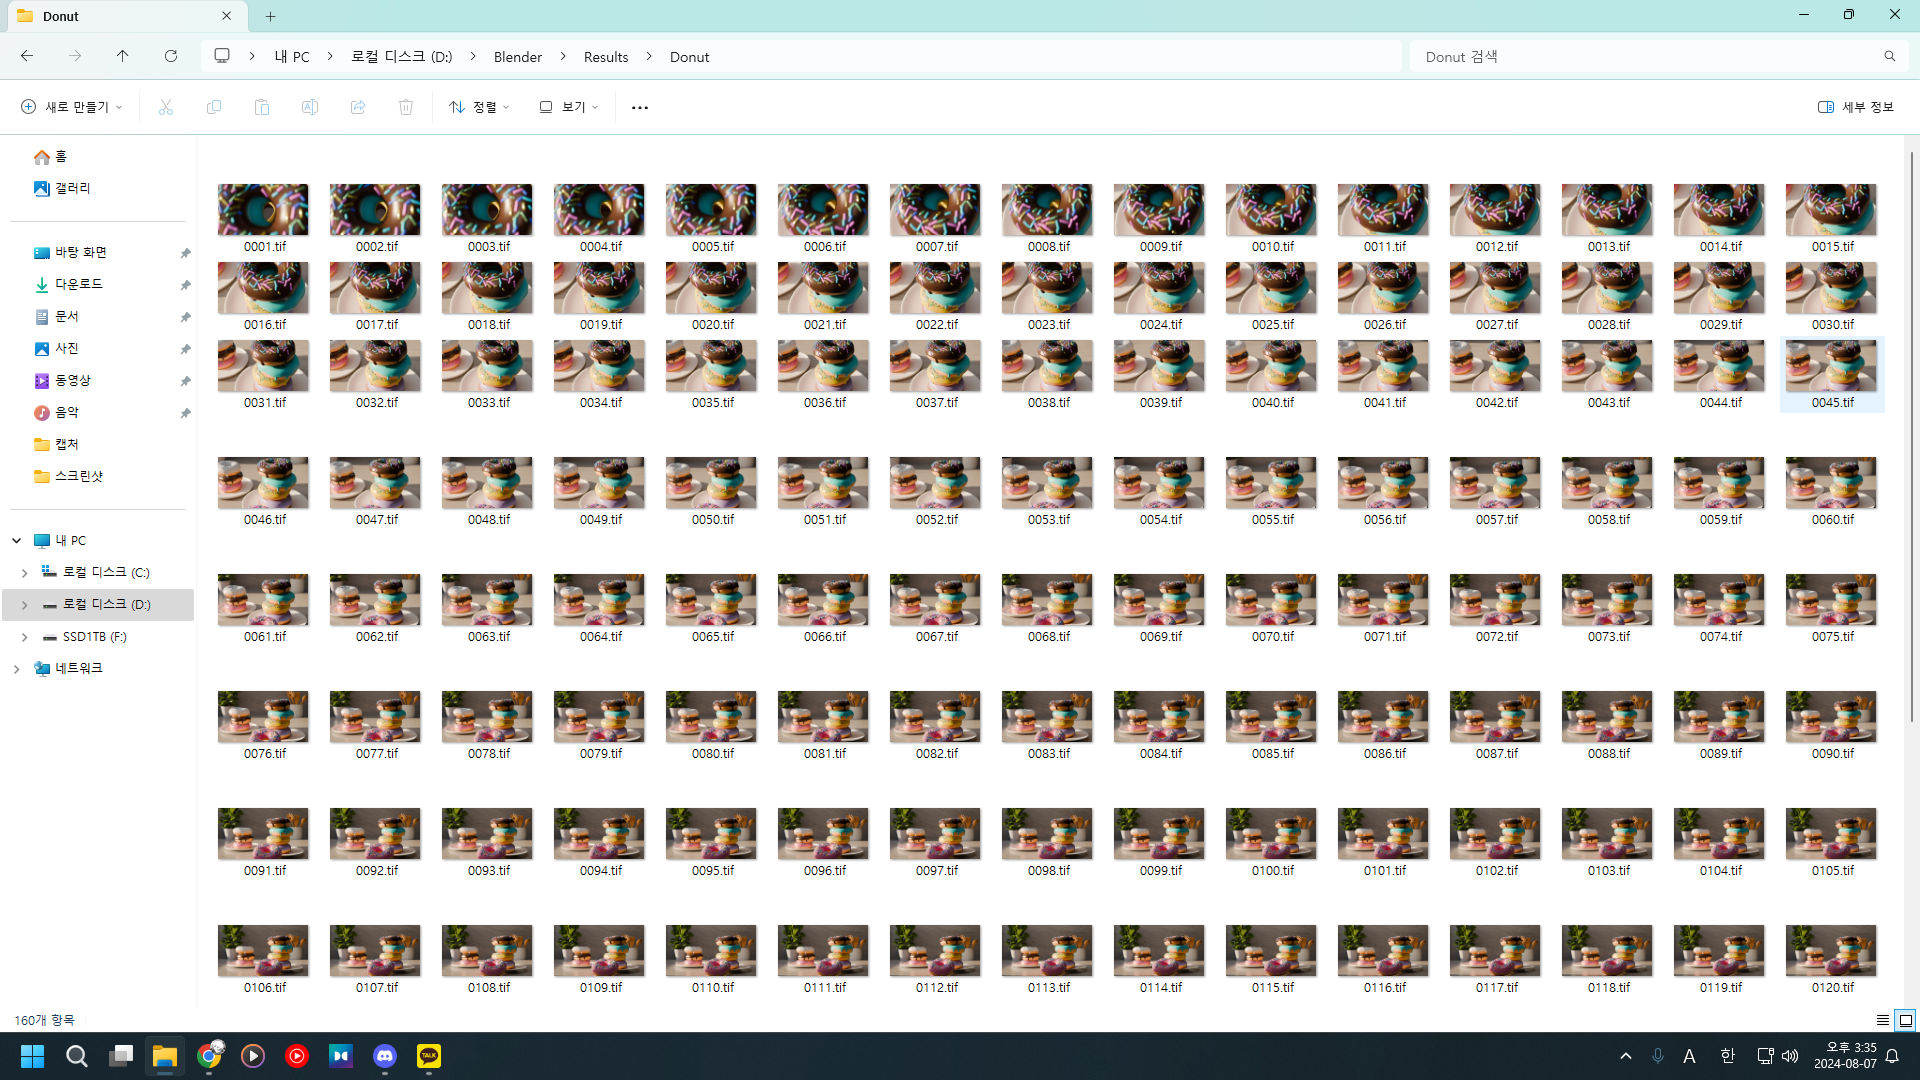Image resolution: width=1920 pixels, height=1080 pixels.
Task: Open the 보기 view dropdown
Action: click(x=569, y=107)
